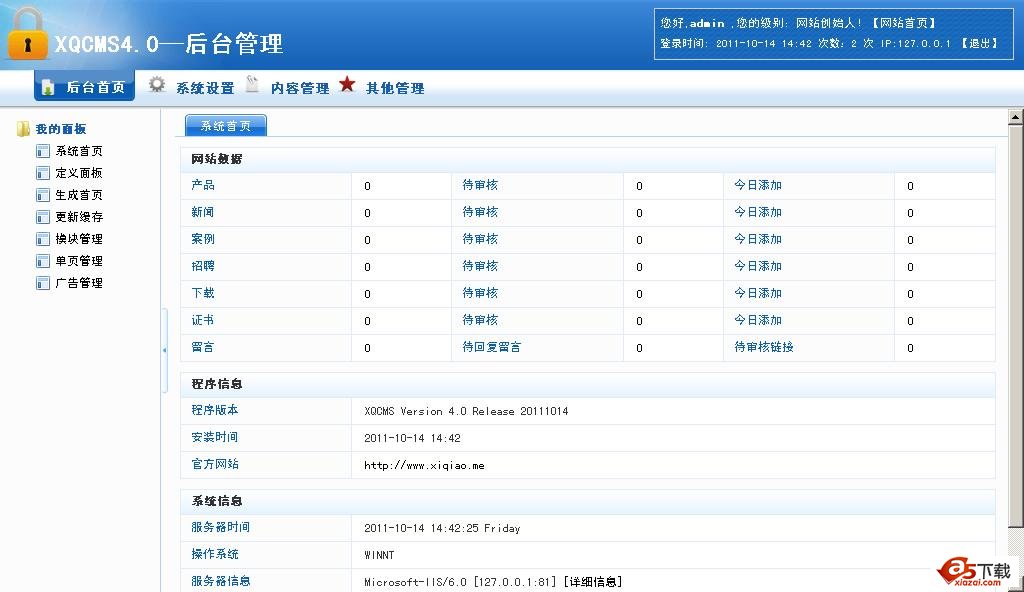The image size is (1024, 592).
Task: Click 待审核 in the 证书 row
Action: pyautogui.click(x=480, y=320)
